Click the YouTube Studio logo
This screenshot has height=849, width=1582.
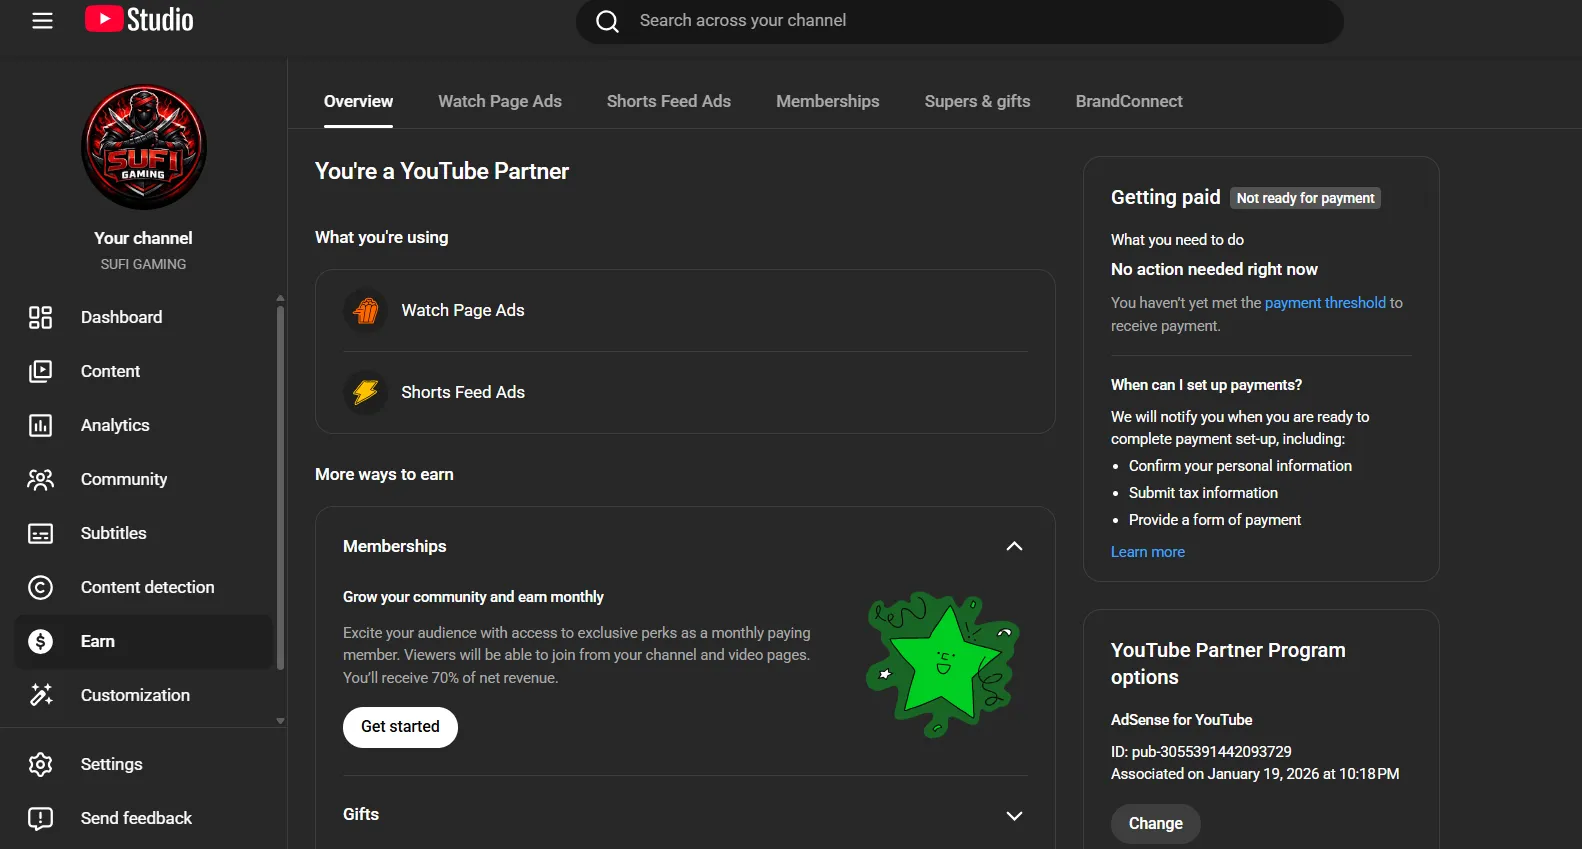139,20
